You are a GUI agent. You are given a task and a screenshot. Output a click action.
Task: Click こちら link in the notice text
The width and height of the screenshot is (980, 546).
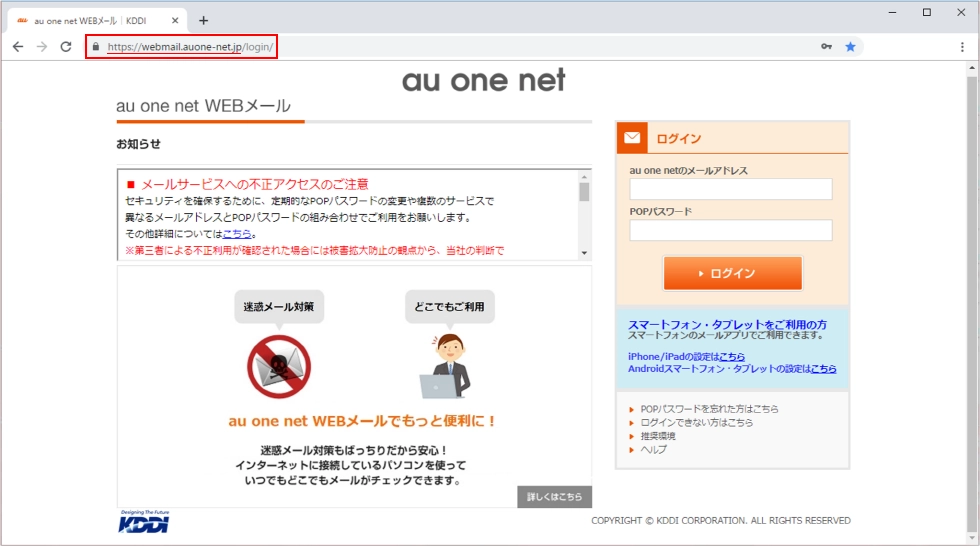click(x=237, y=234)
